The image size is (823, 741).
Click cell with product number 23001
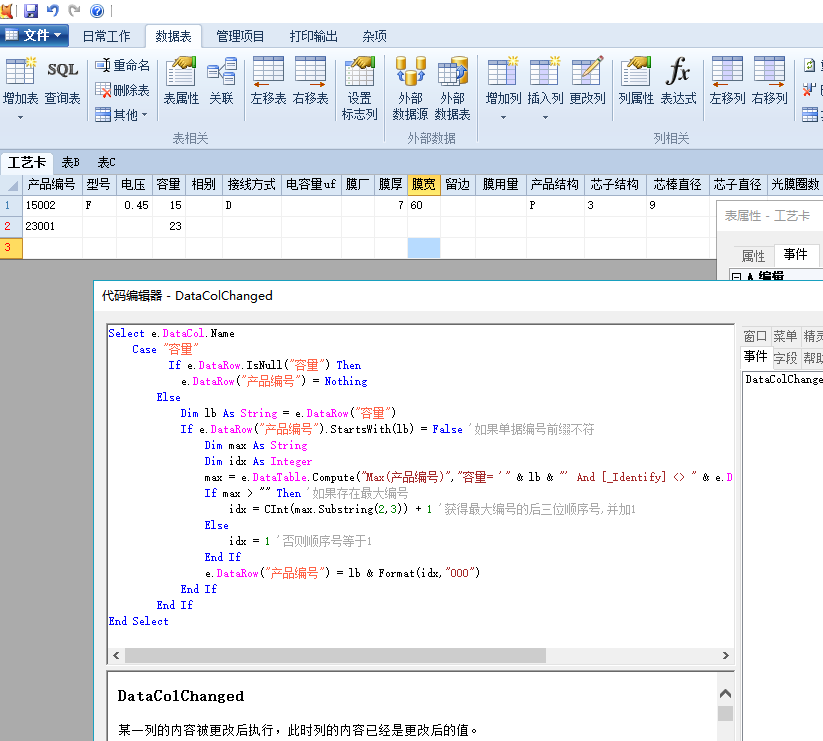(x=52, y=226)
